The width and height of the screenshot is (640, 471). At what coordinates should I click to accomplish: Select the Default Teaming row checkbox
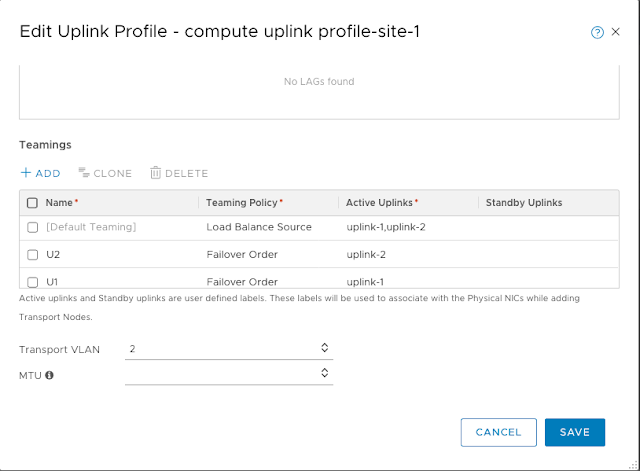pyautogui.click(x=32, y=227)
